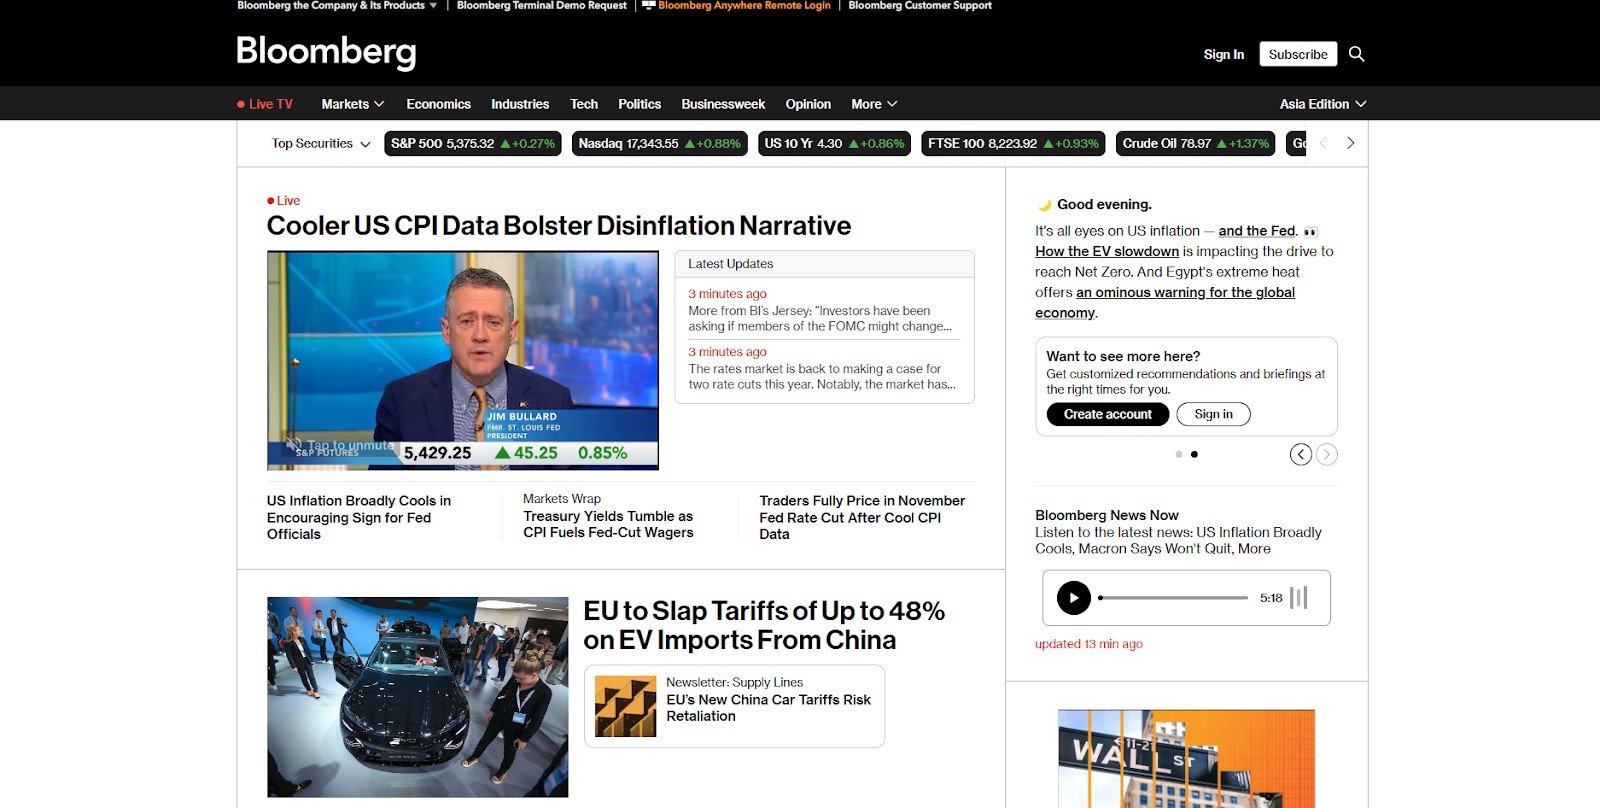Viewport: 1600px width, 808px height.
Task: Click the Create account button
Action: [1108, 414]
